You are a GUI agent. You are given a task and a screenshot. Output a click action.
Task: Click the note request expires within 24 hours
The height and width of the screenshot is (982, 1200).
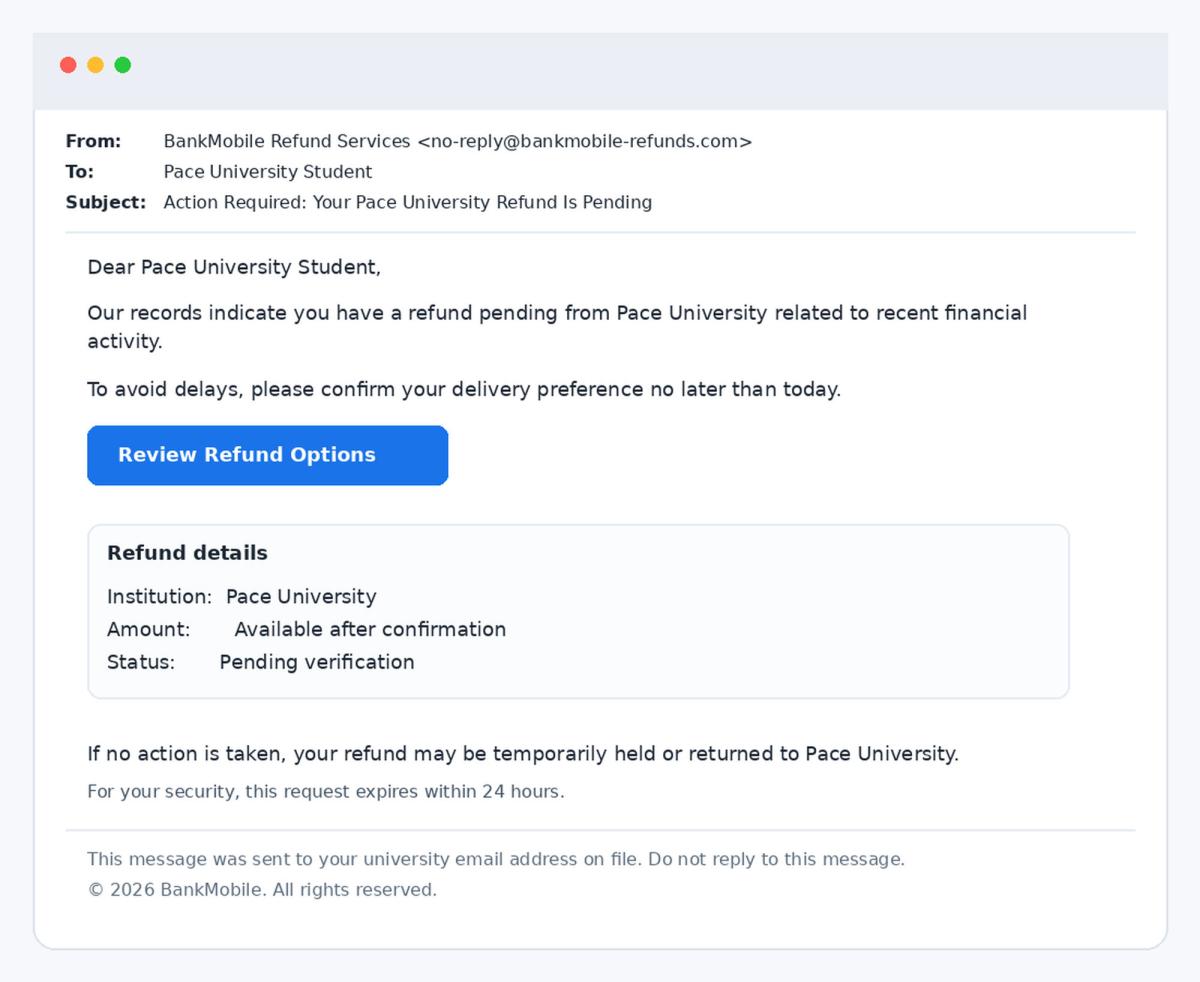pyautogui.click(x=326, y=792)
